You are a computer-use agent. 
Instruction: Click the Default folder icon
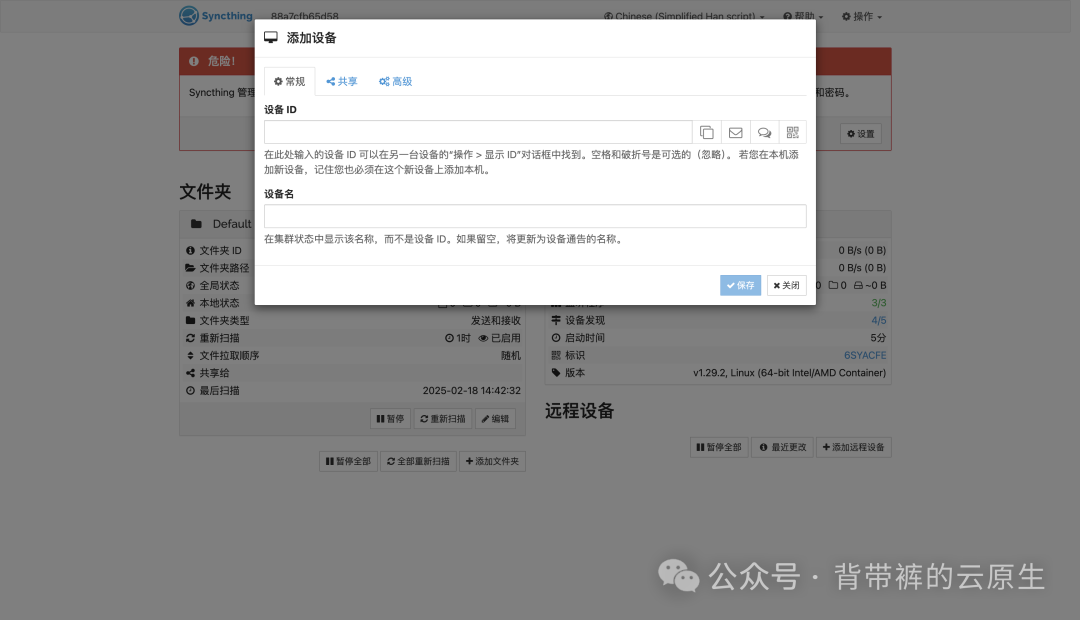[196, 224]
